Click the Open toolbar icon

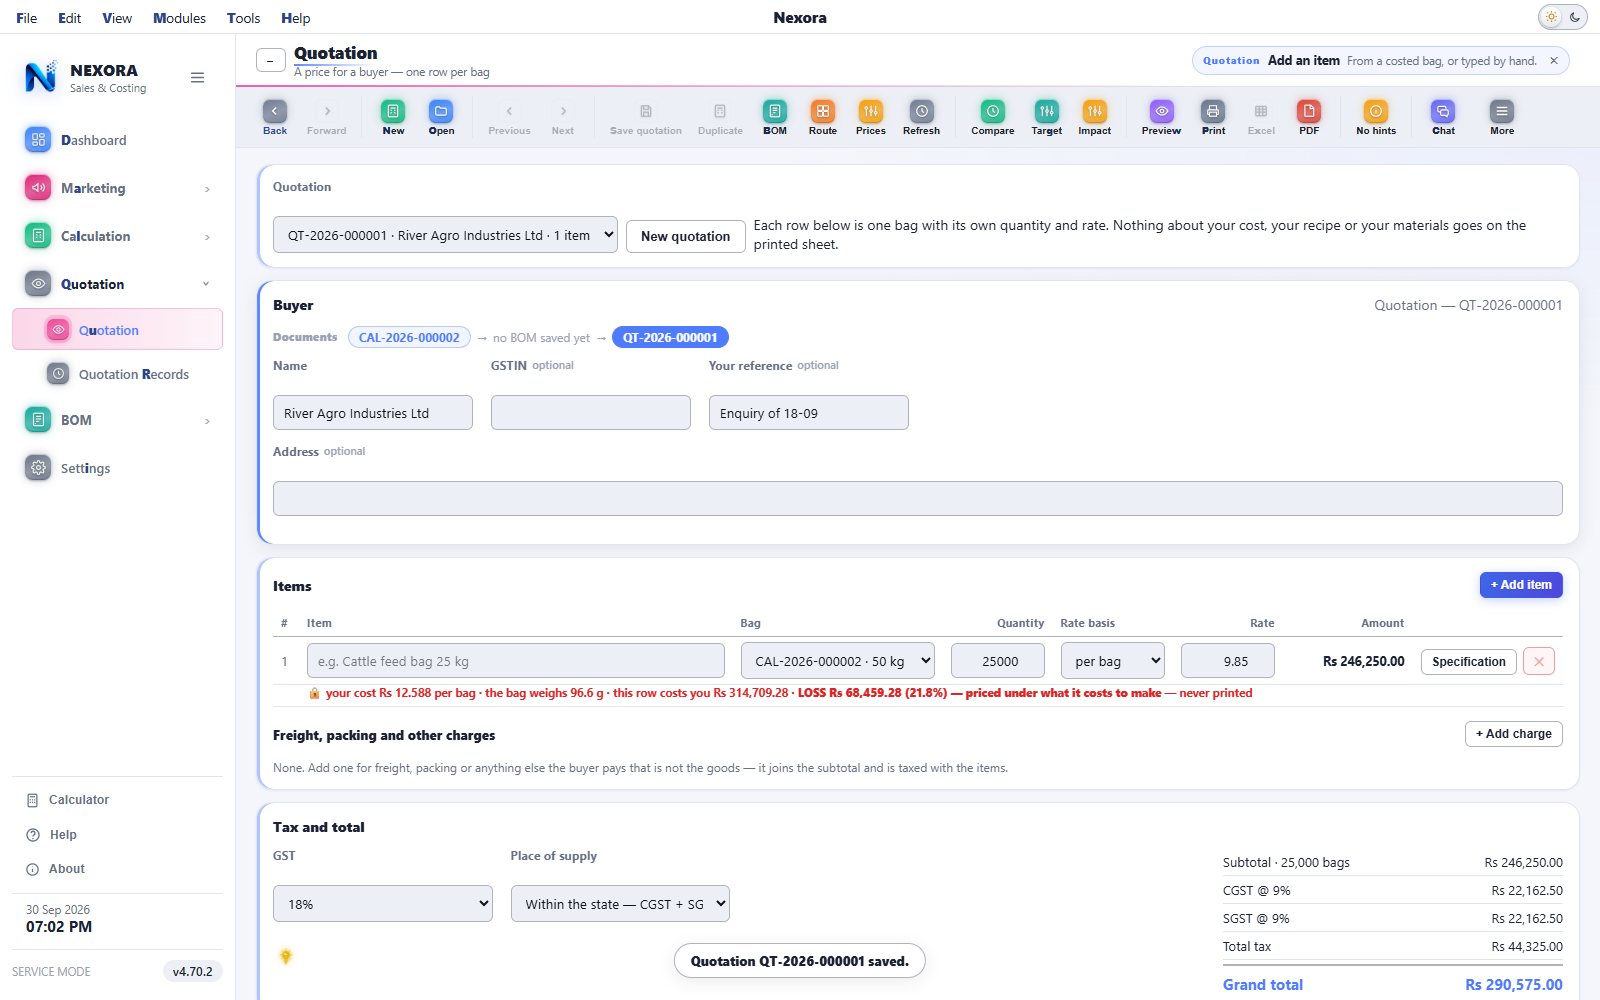click(441, 117)
